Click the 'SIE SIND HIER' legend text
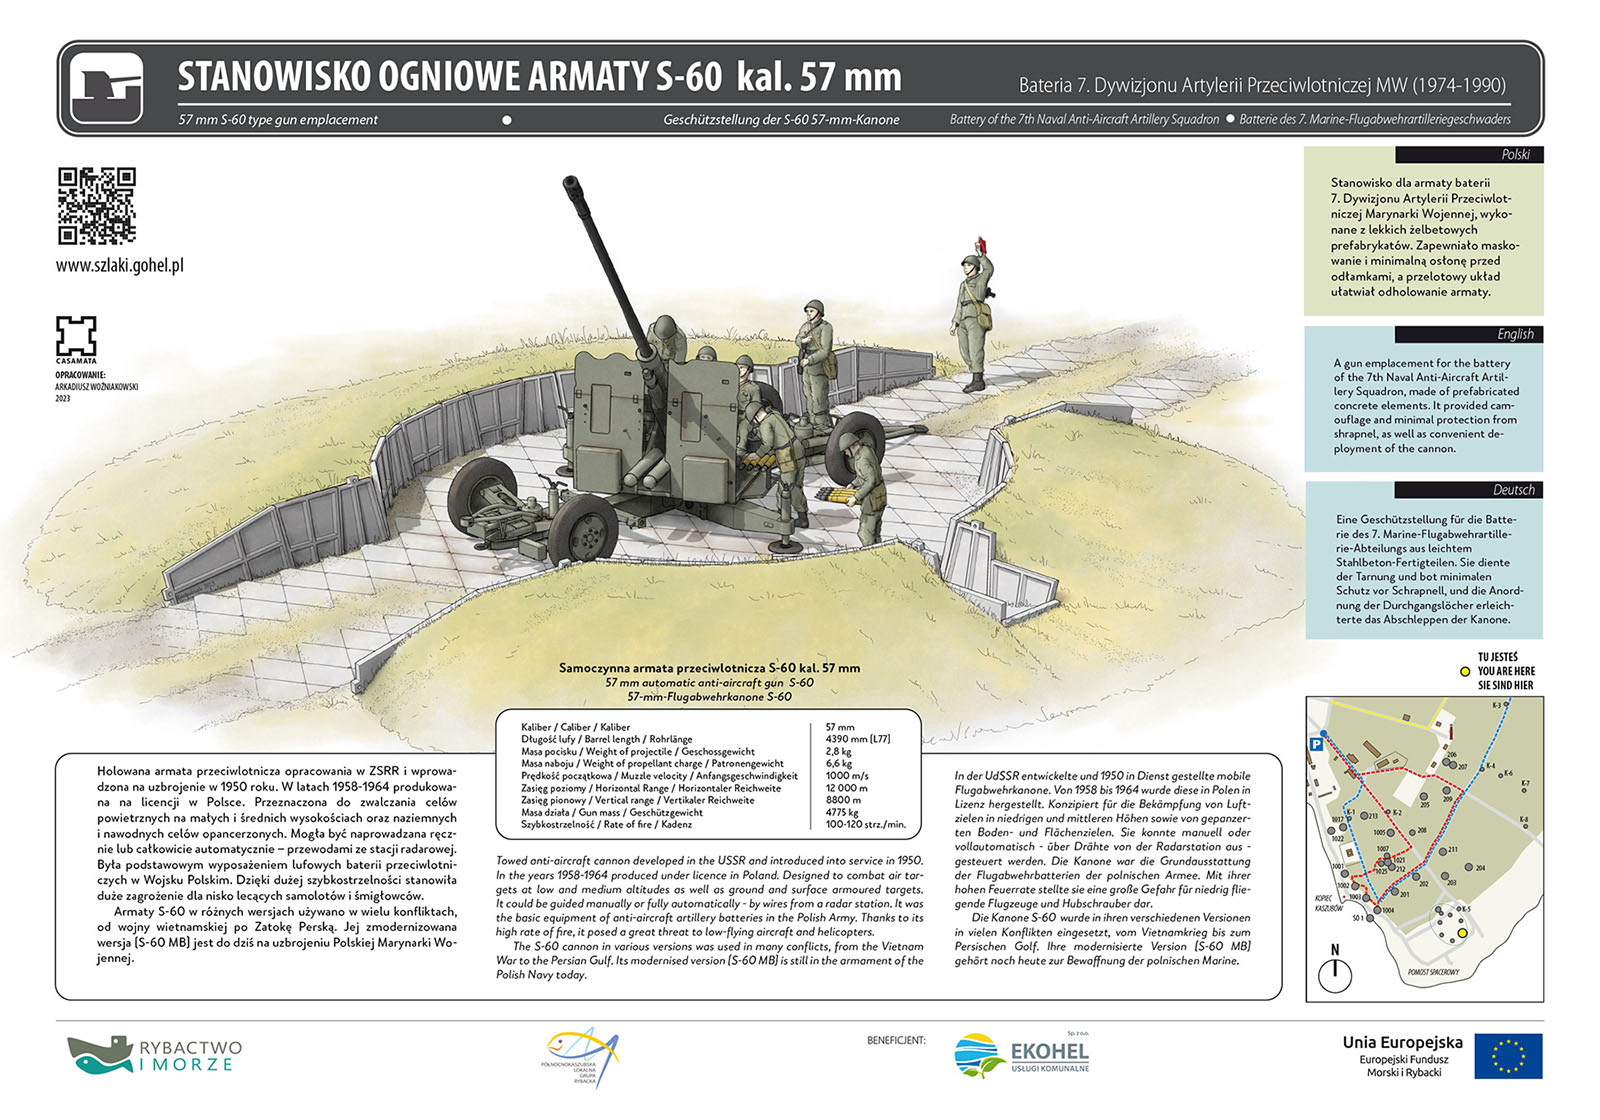The height and width of the screenshot is (1120, 1600). coord(1505,685)
